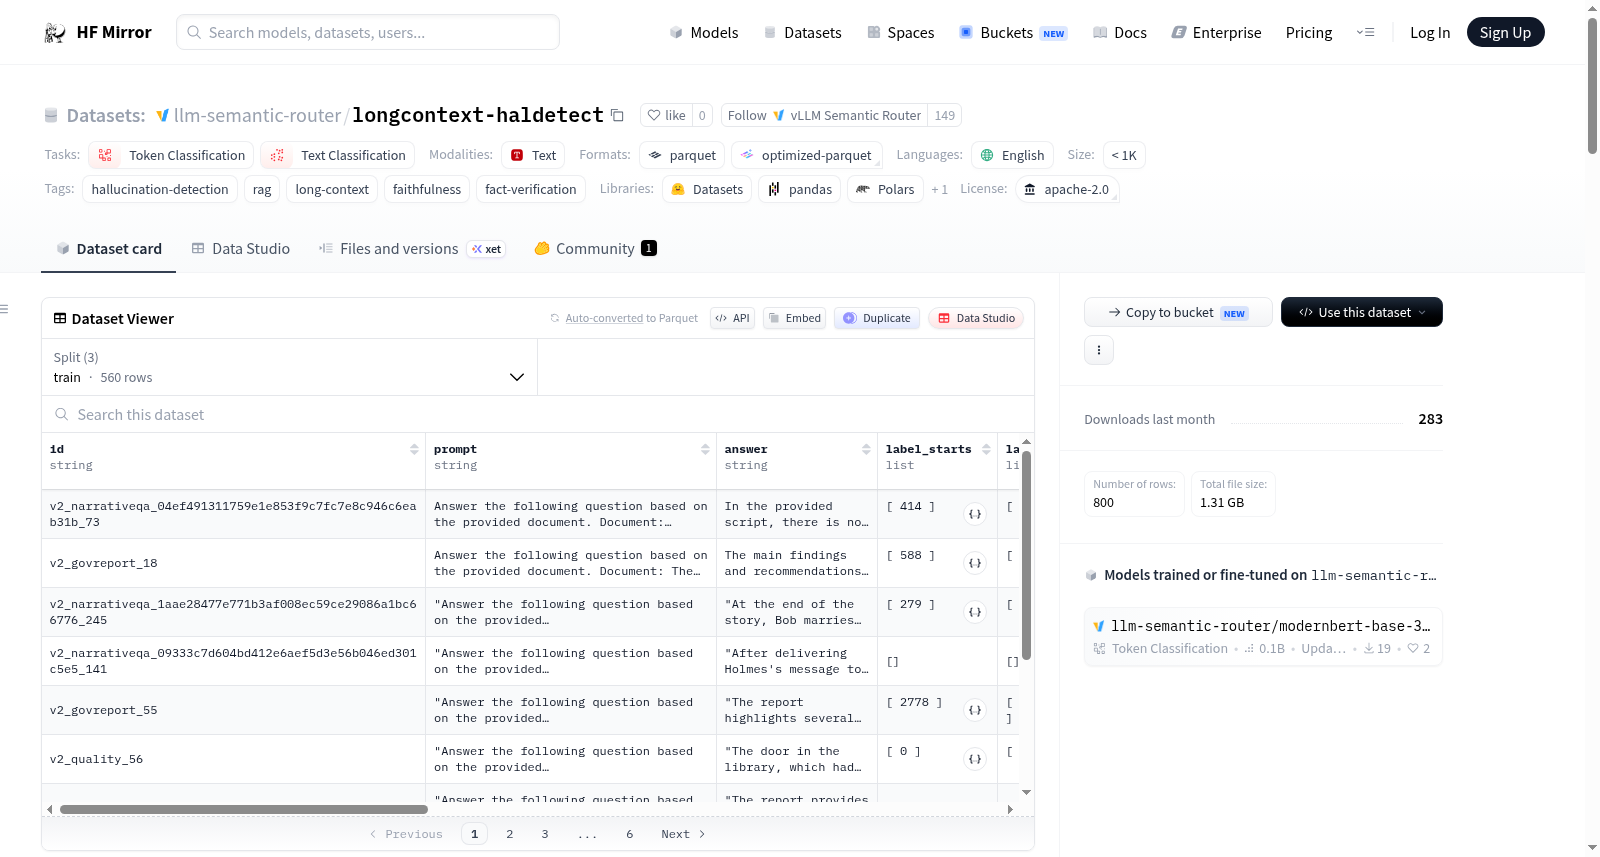1600x857 pixels.
Task: Open the Auto-converted link
Action: pos(604,319)
